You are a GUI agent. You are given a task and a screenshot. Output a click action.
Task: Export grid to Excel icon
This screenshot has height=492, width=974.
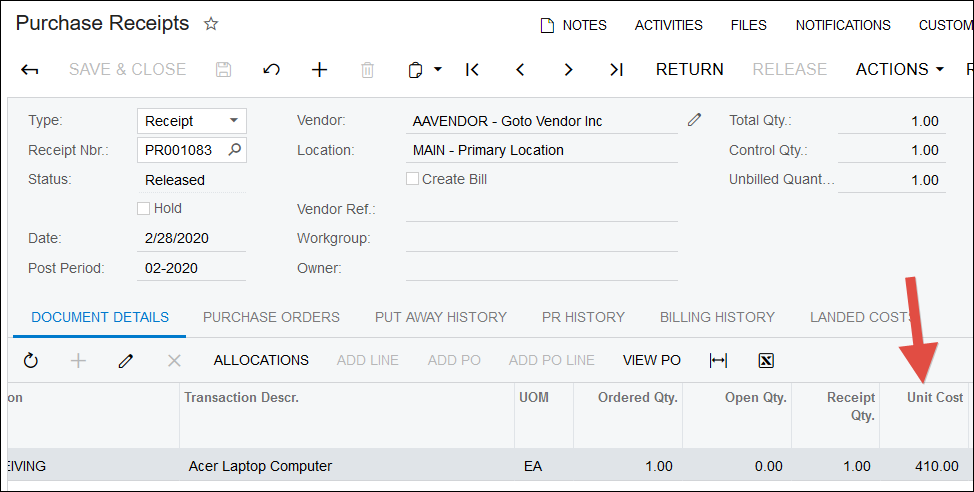pyautogui.click(x=766, y=360)
